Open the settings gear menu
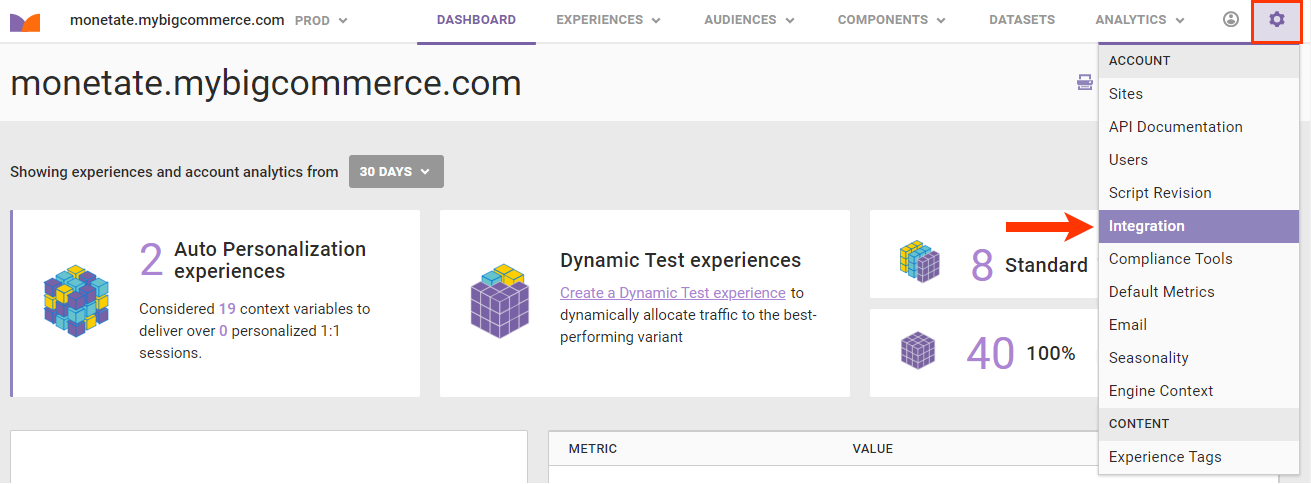 tap(1276, 20)
